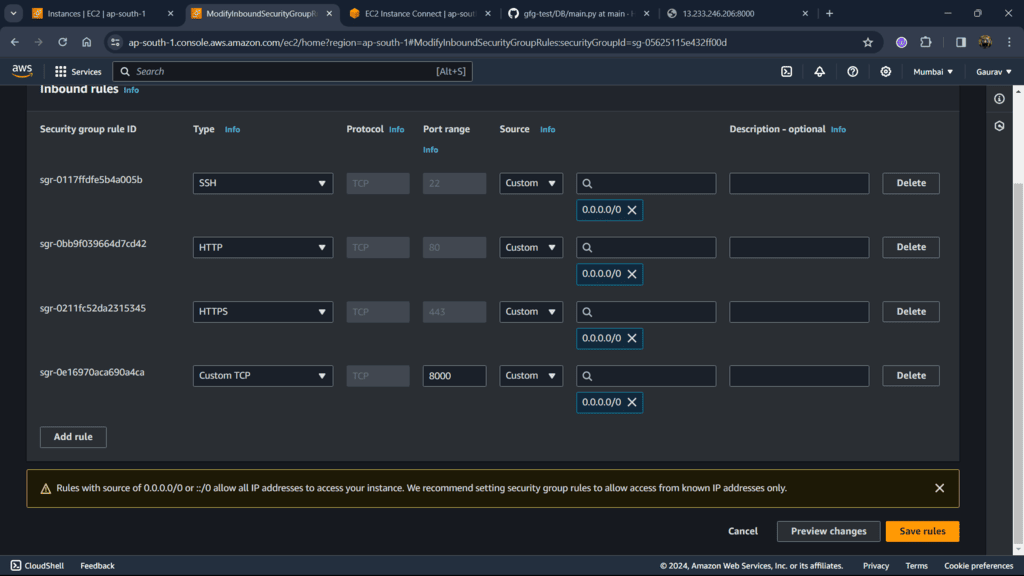Open the Mumbai region selector
The image size is (1024, 576).
[x=933, y=71]
